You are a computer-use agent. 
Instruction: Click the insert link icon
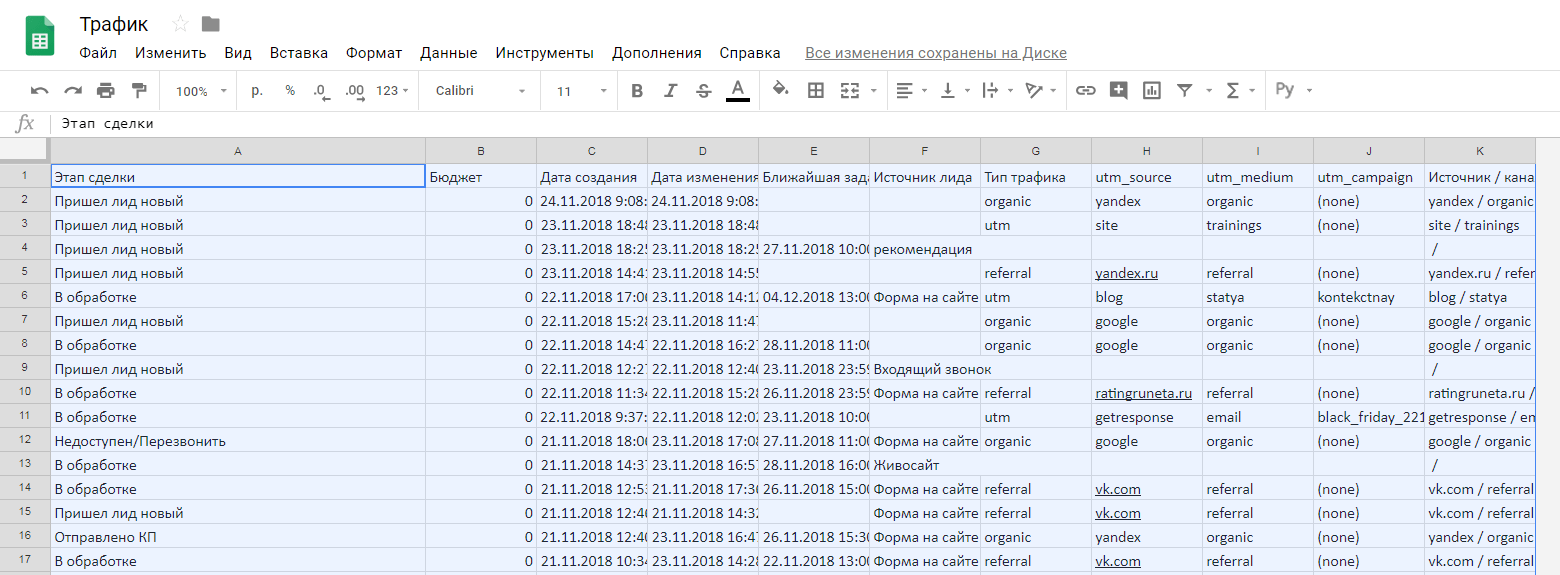coord(1086,91)
